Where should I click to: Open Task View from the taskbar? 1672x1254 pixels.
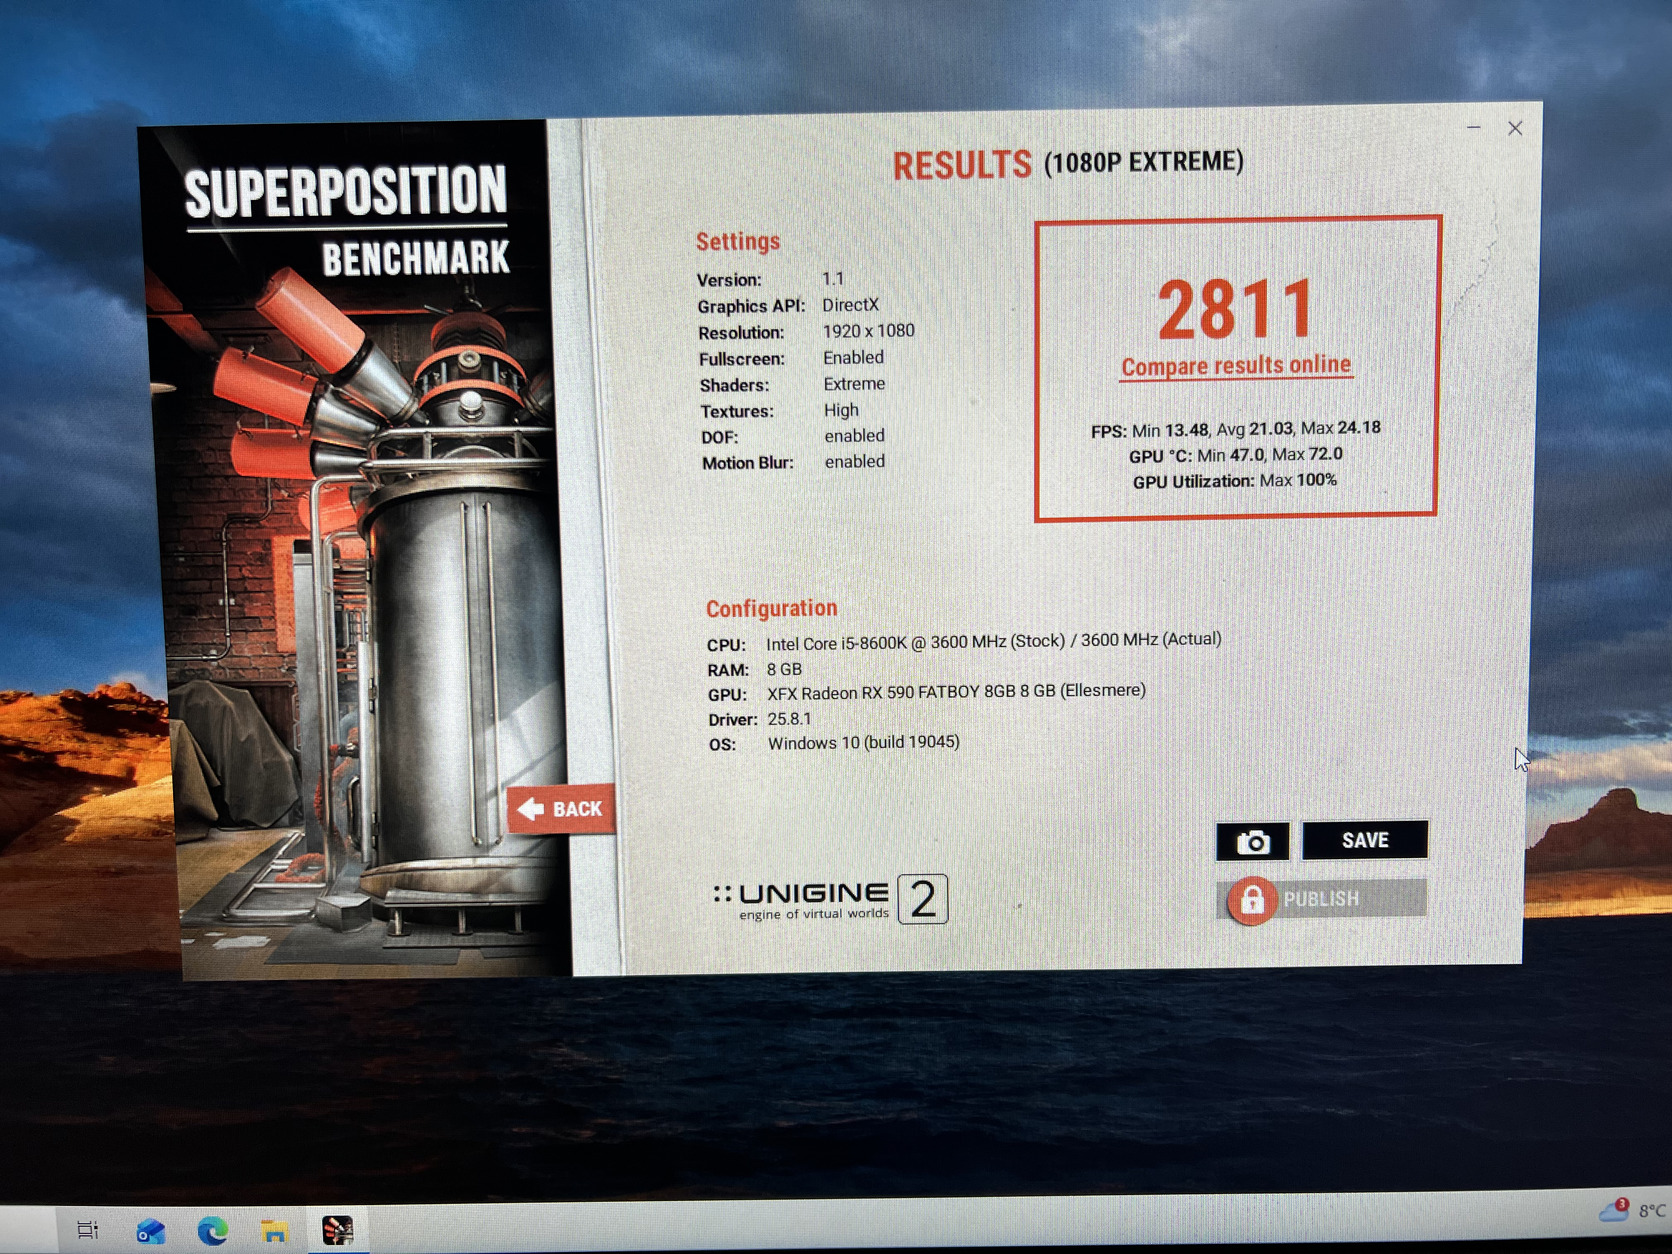88,1230
